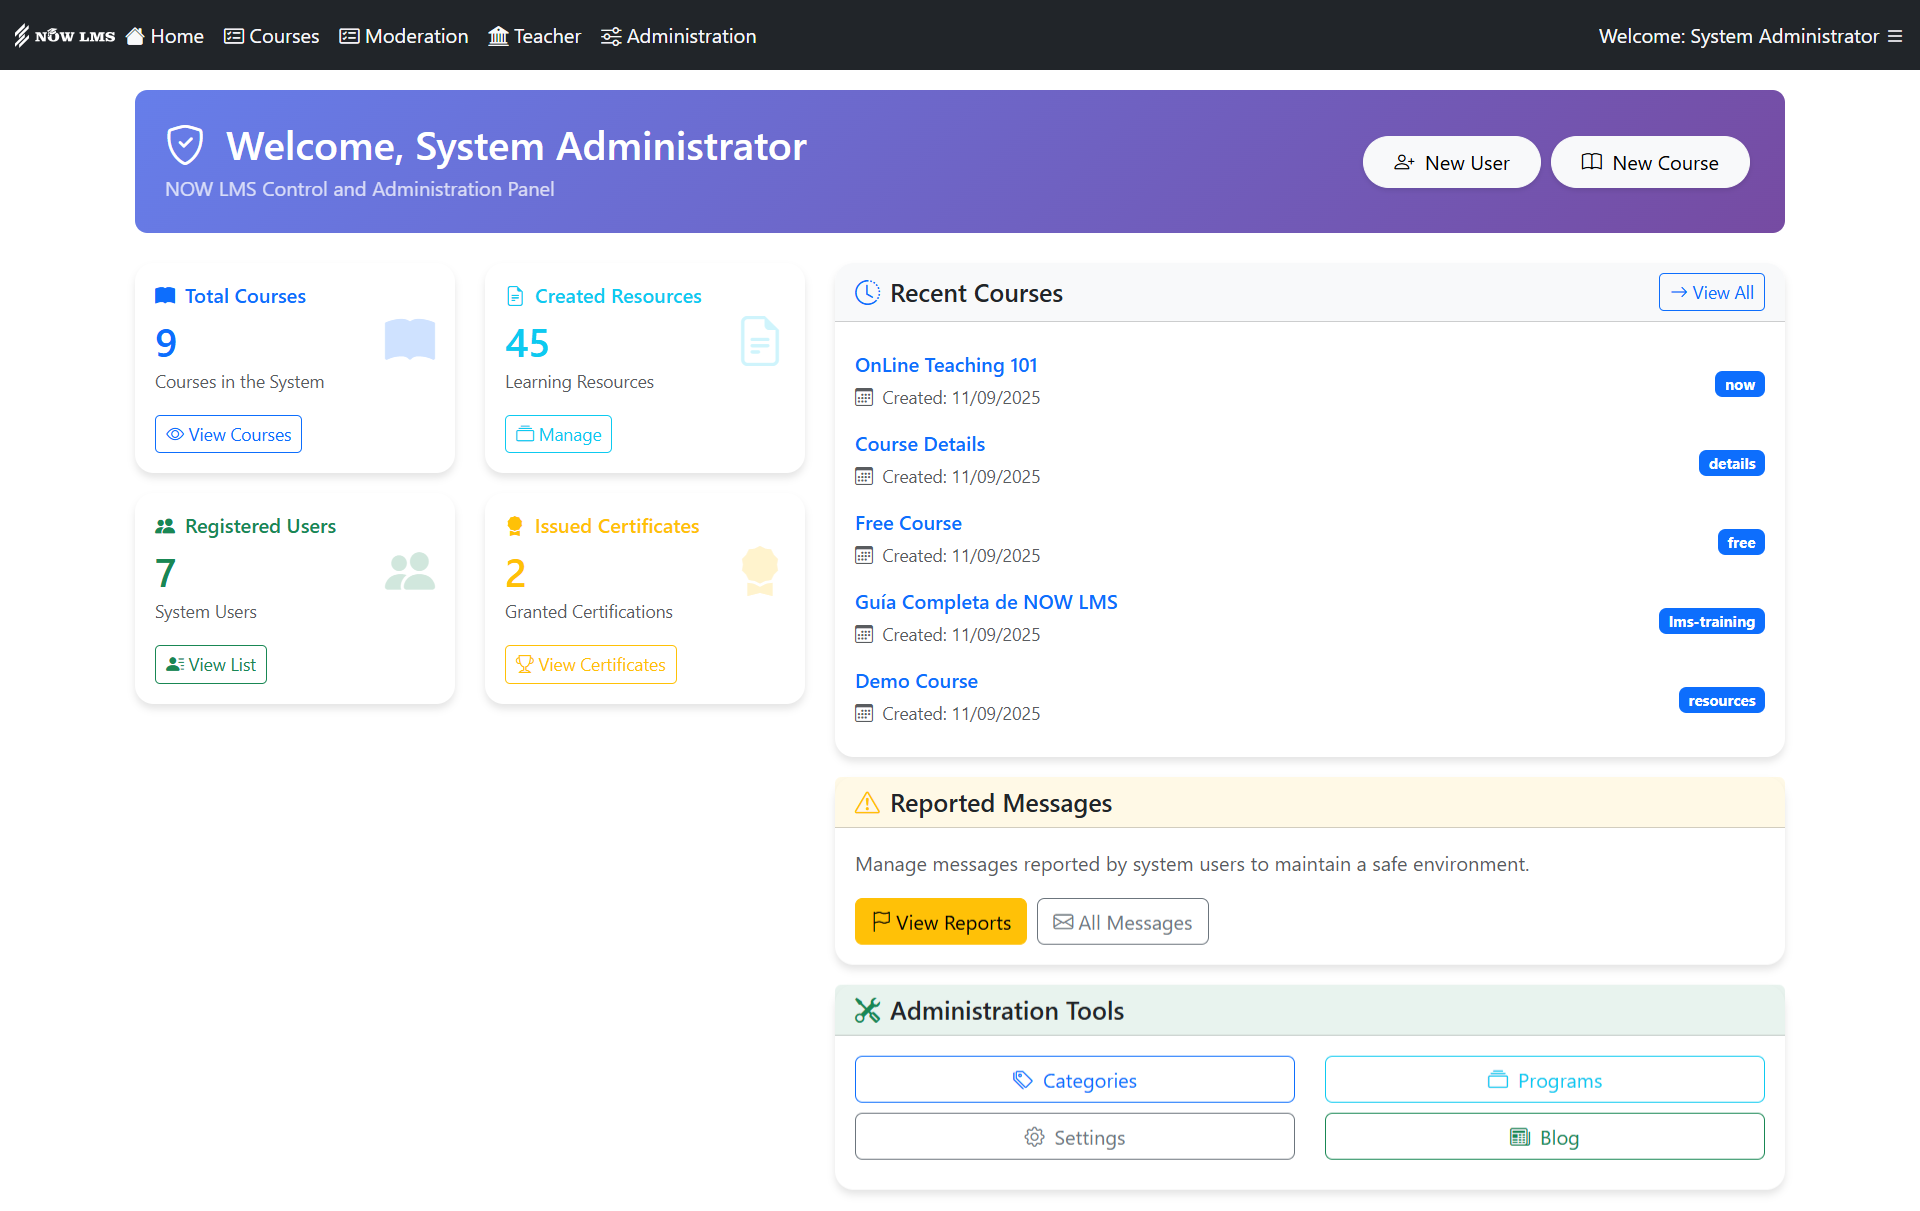Click the shield icon in welcome banner
The width and height of the screenshot is (1920, 1211).
click(x=185, y=145)
